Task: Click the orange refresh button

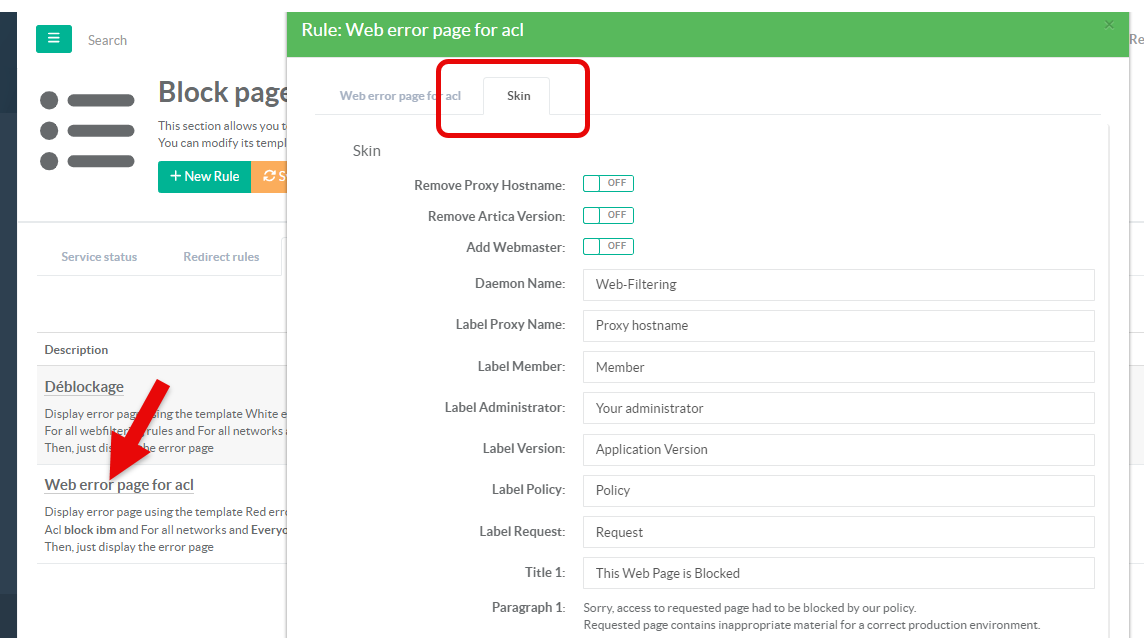Action: pyautogui.click(x=269, y=176)
